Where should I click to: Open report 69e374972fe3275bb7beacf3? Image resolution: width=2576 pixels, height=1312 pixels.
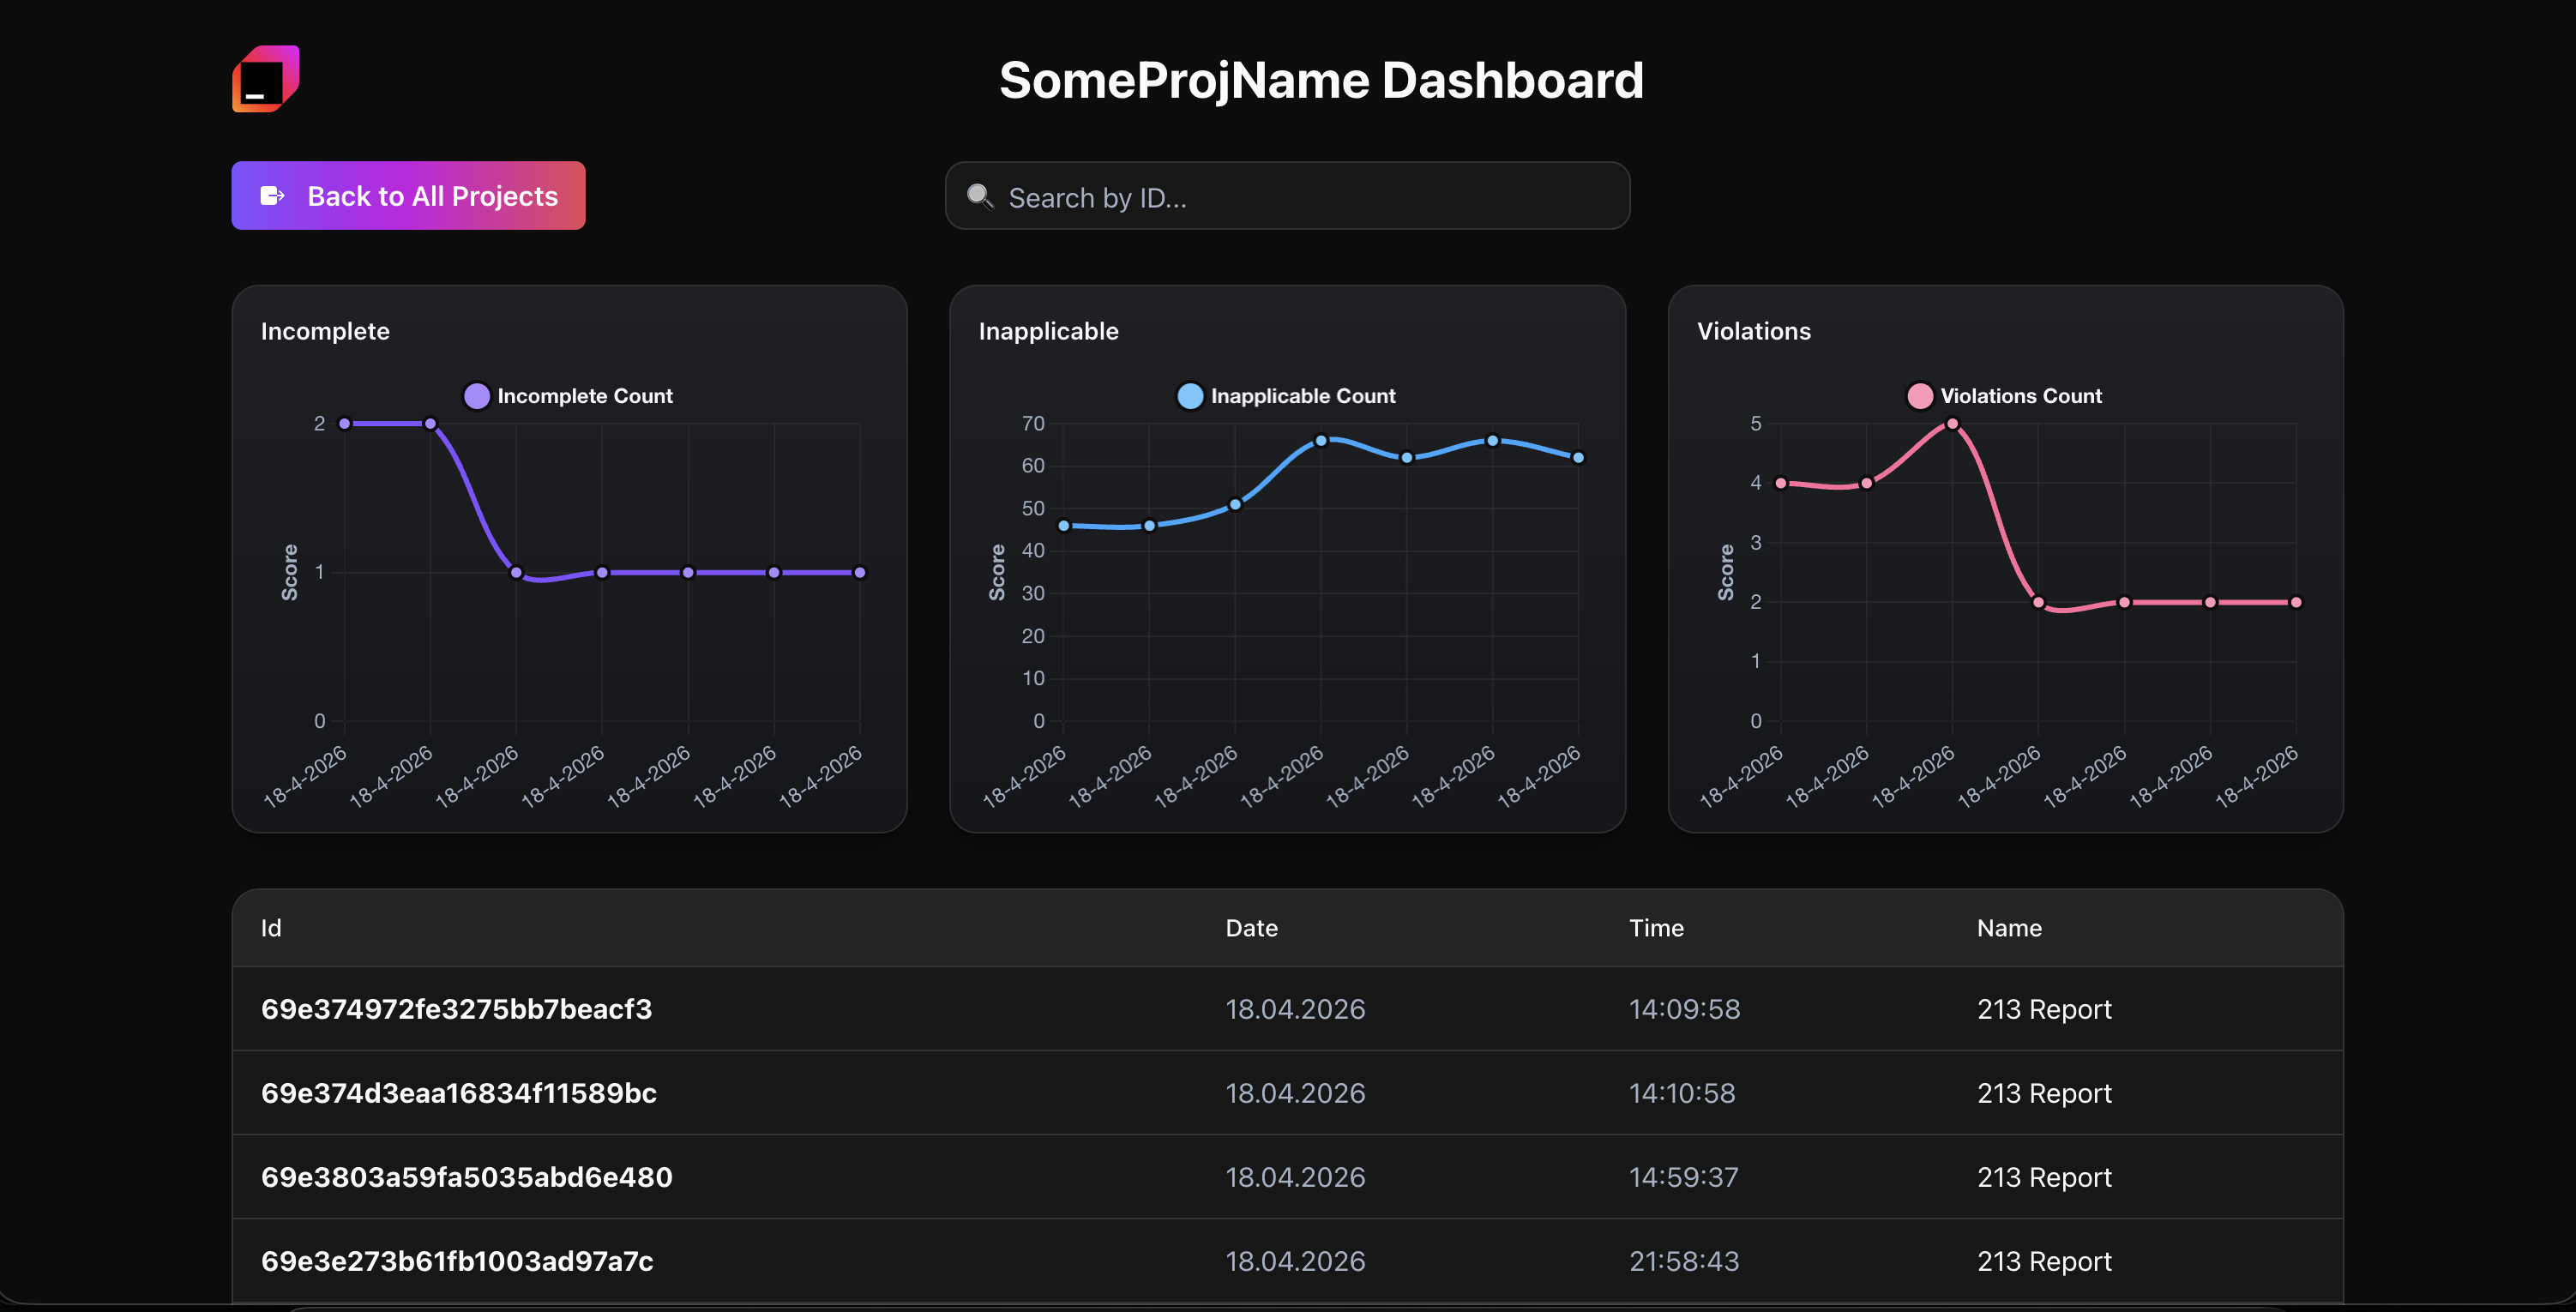(x=456, y=1009)
